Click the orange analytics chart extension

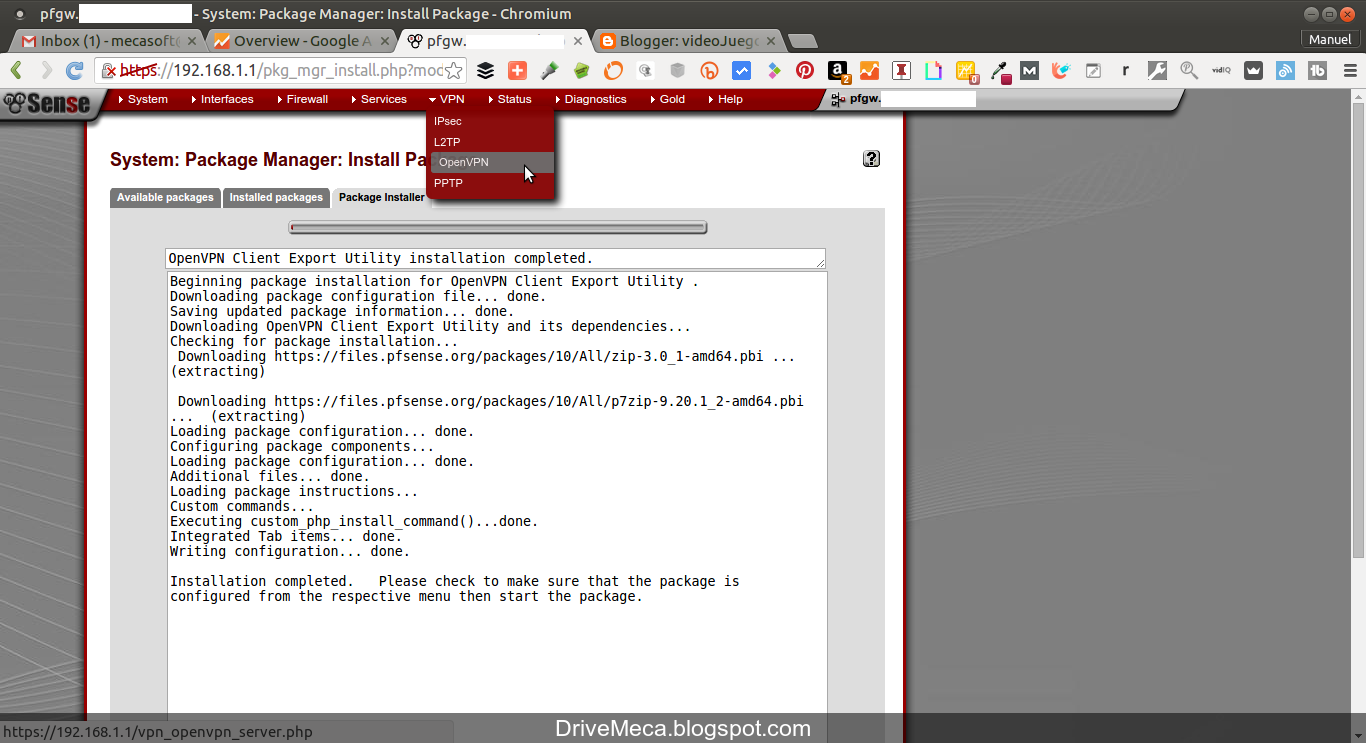869,71
